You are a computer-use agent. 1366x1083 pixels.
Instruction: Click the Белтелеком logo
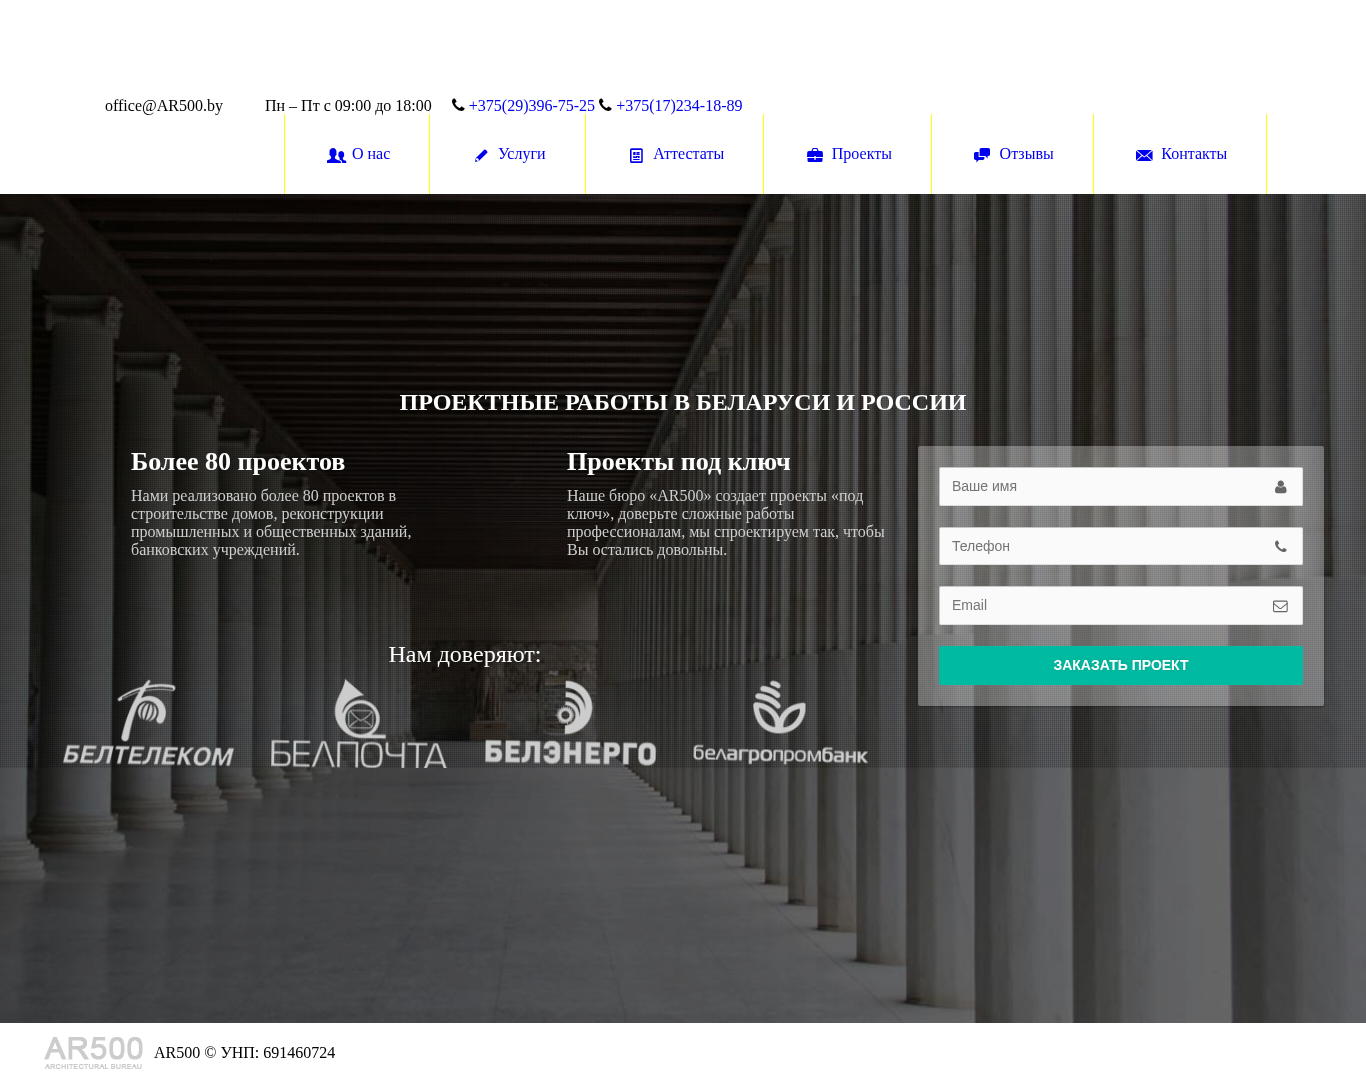coord(148,723)
